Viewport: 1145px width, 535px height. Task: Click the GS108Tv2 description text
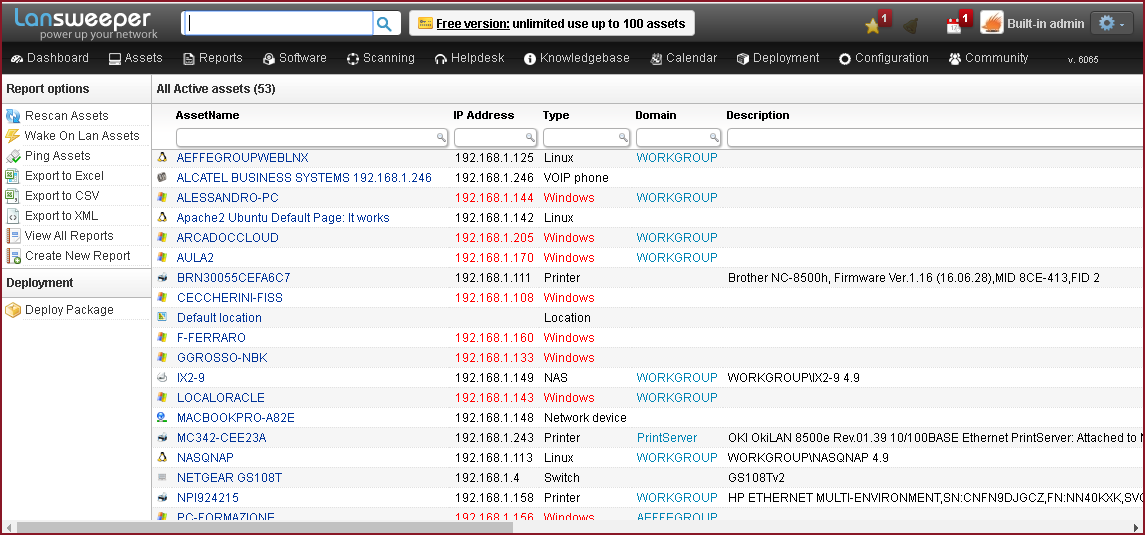click(757, 478)
